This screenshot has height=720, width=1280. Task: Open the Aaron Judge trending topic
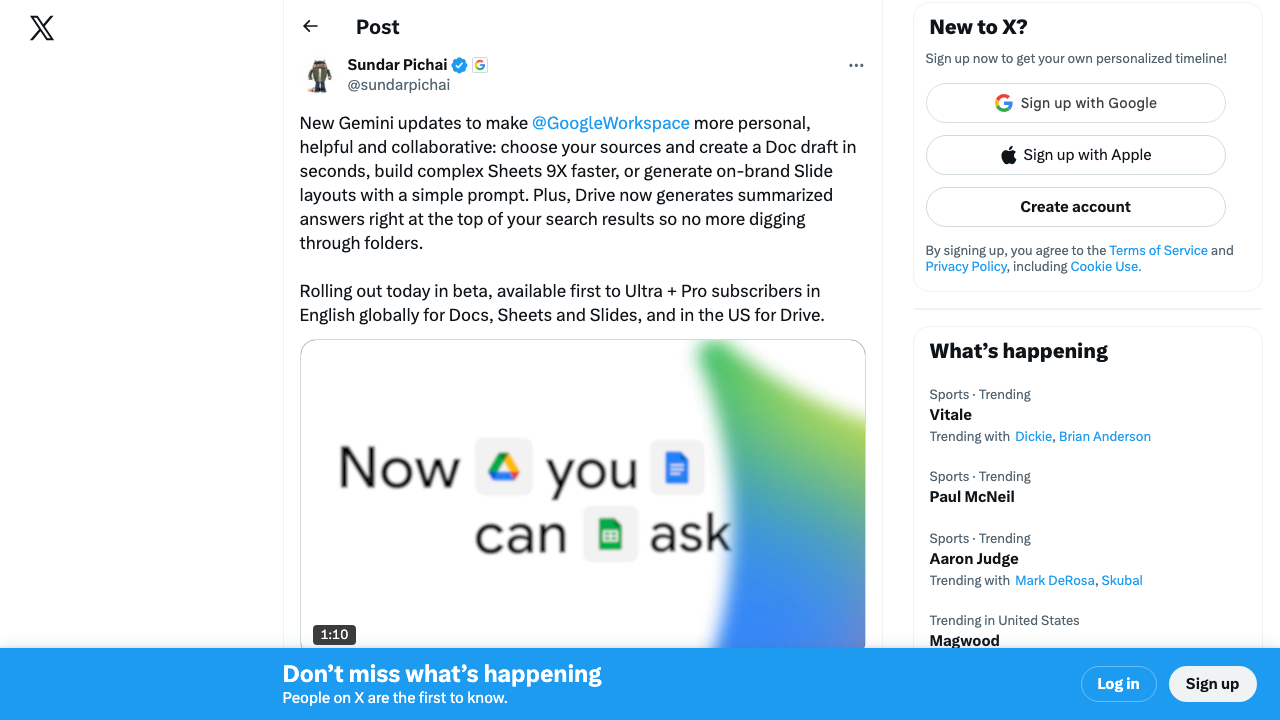click(x=974, y=559)
